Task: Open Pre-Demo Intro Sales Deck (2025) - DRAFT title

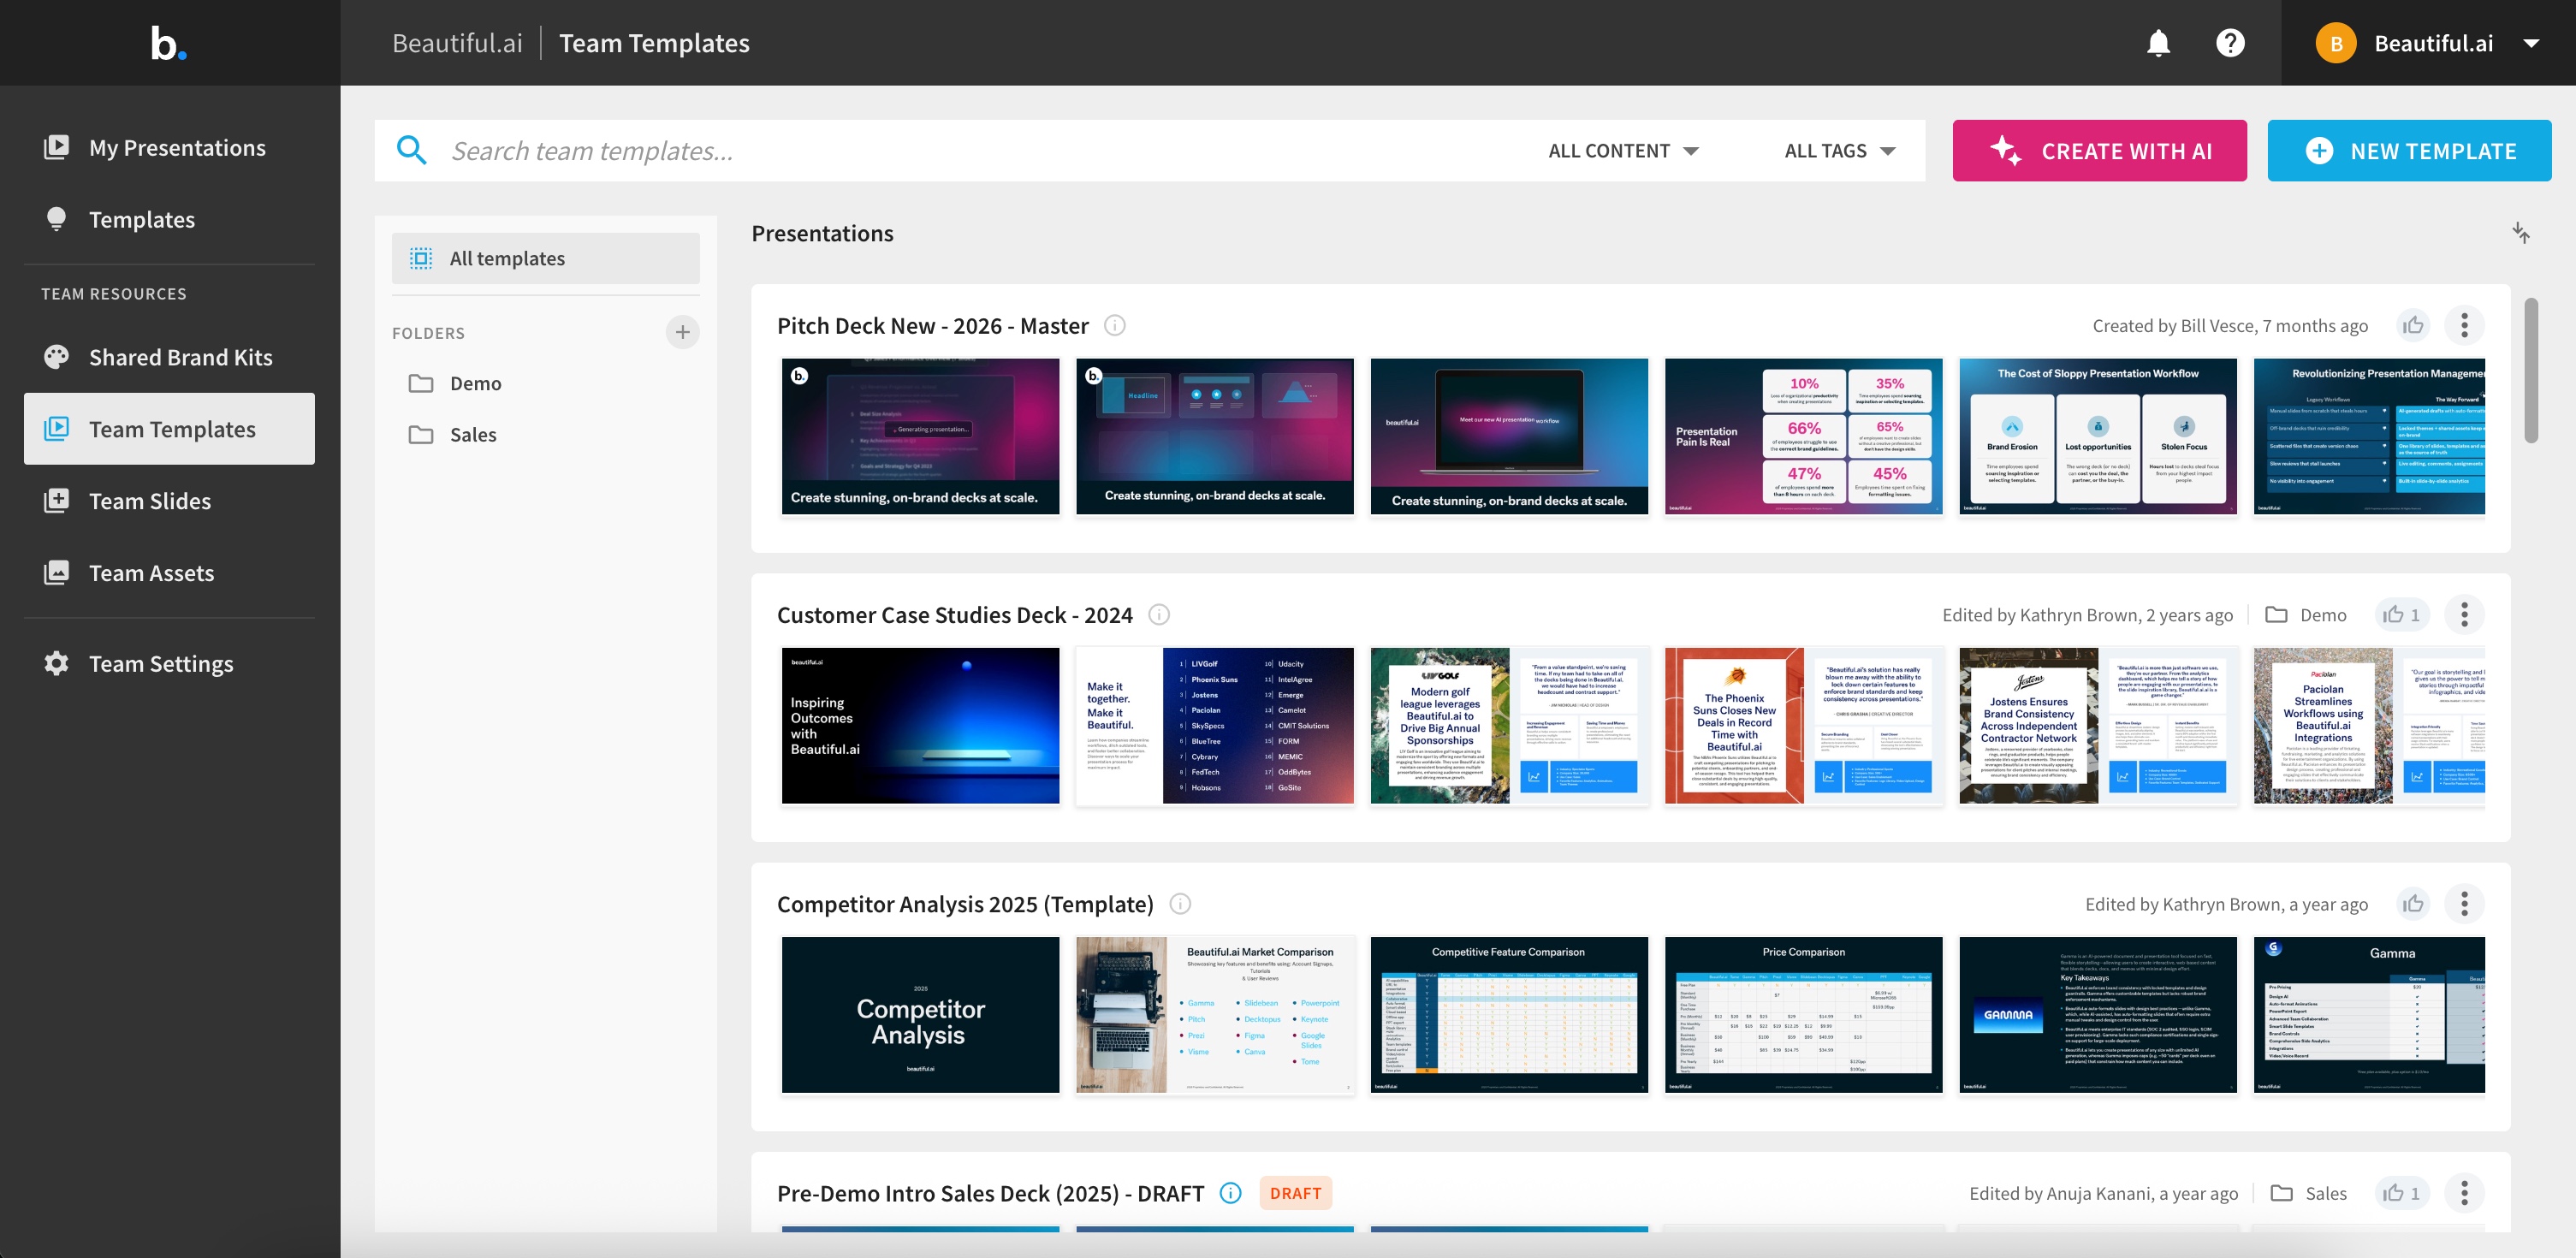Action: pyautogui.click(x=990, y=1193)
